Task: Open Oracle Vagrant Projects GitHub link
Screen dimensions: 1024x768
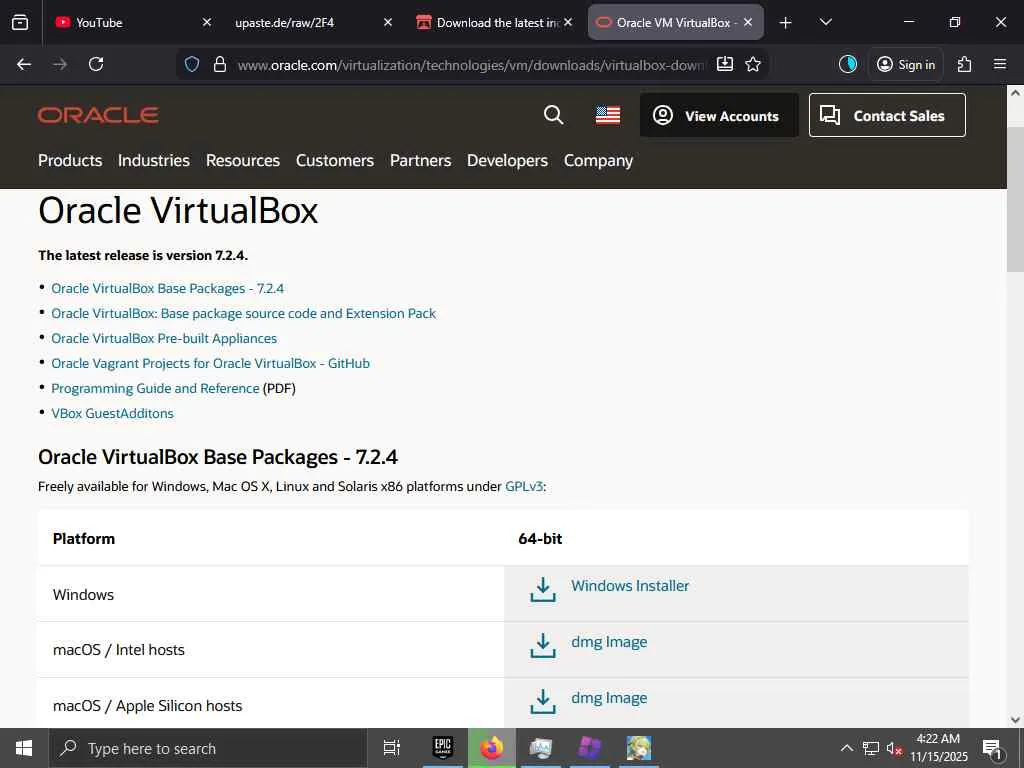Action: (210, 363)
